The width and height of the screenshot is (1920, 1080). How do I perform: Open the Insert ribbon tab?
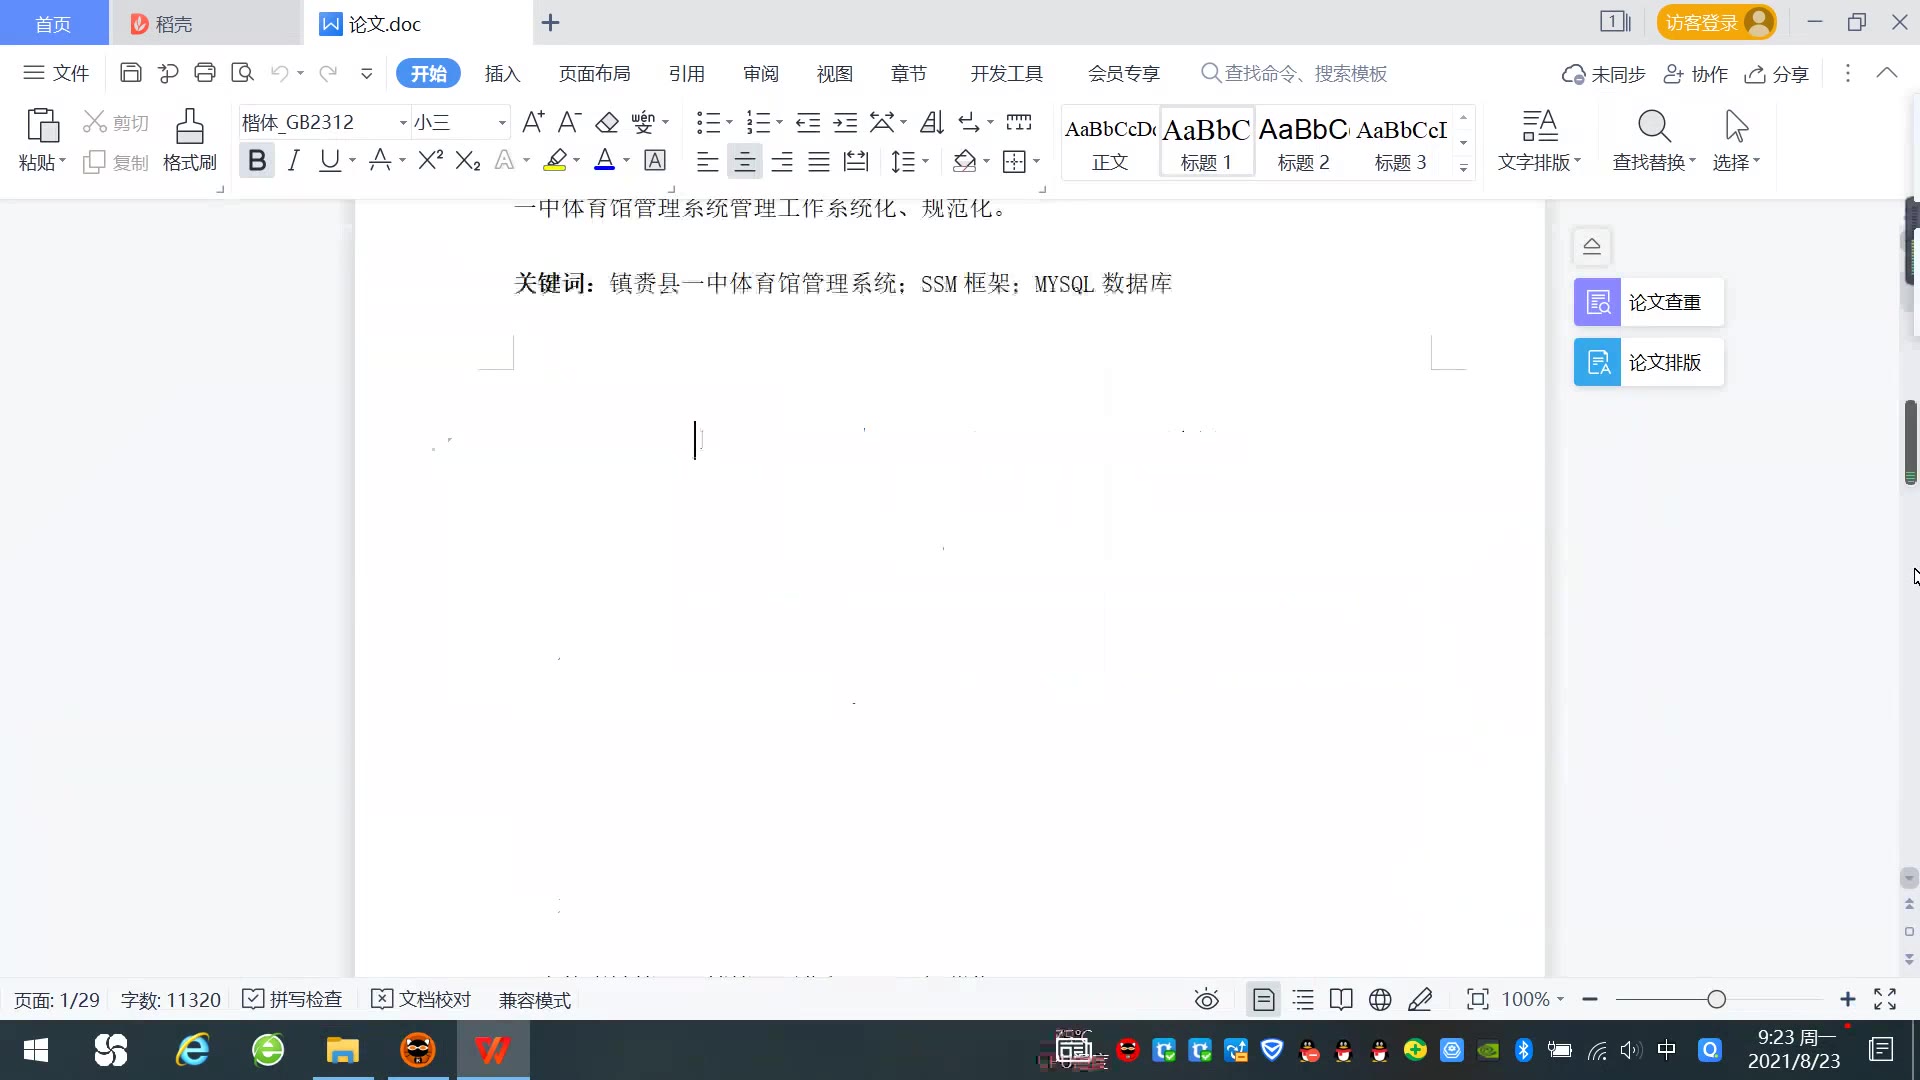(x=502, y=74)
